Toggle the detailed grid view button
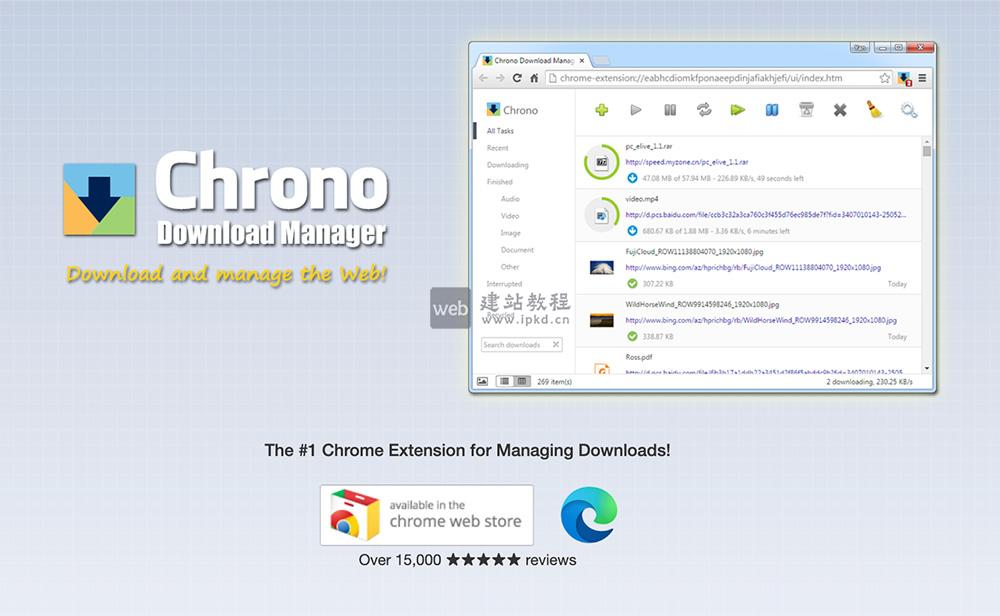Image resolution: width=1000 pixels, height=616 pixels. tap(521, 381)
